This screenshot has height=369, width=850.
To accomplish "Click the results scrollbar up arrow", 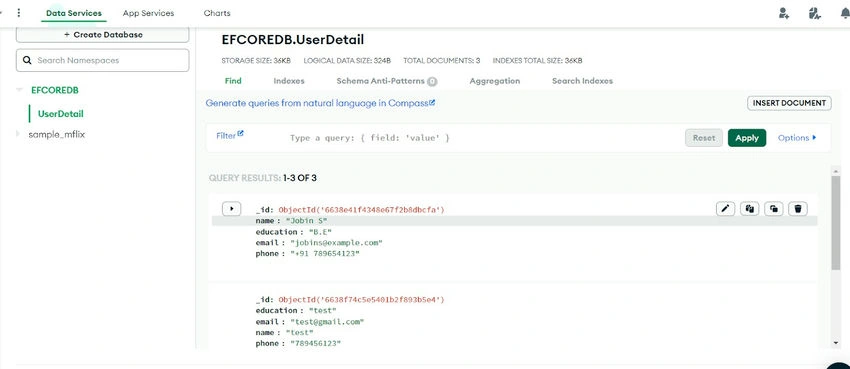I will click(x=835, y=171).
